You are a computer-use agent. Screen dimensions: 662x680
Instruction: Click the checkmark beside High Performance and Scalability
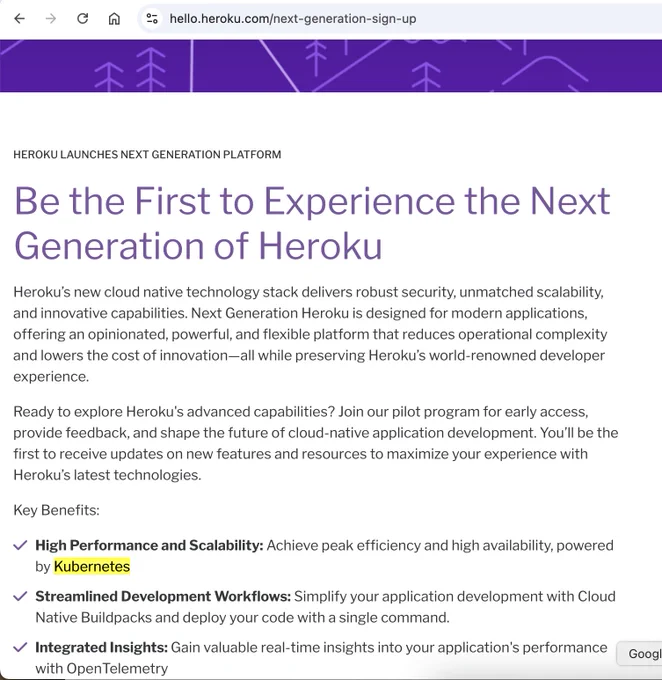coord(20,545)
